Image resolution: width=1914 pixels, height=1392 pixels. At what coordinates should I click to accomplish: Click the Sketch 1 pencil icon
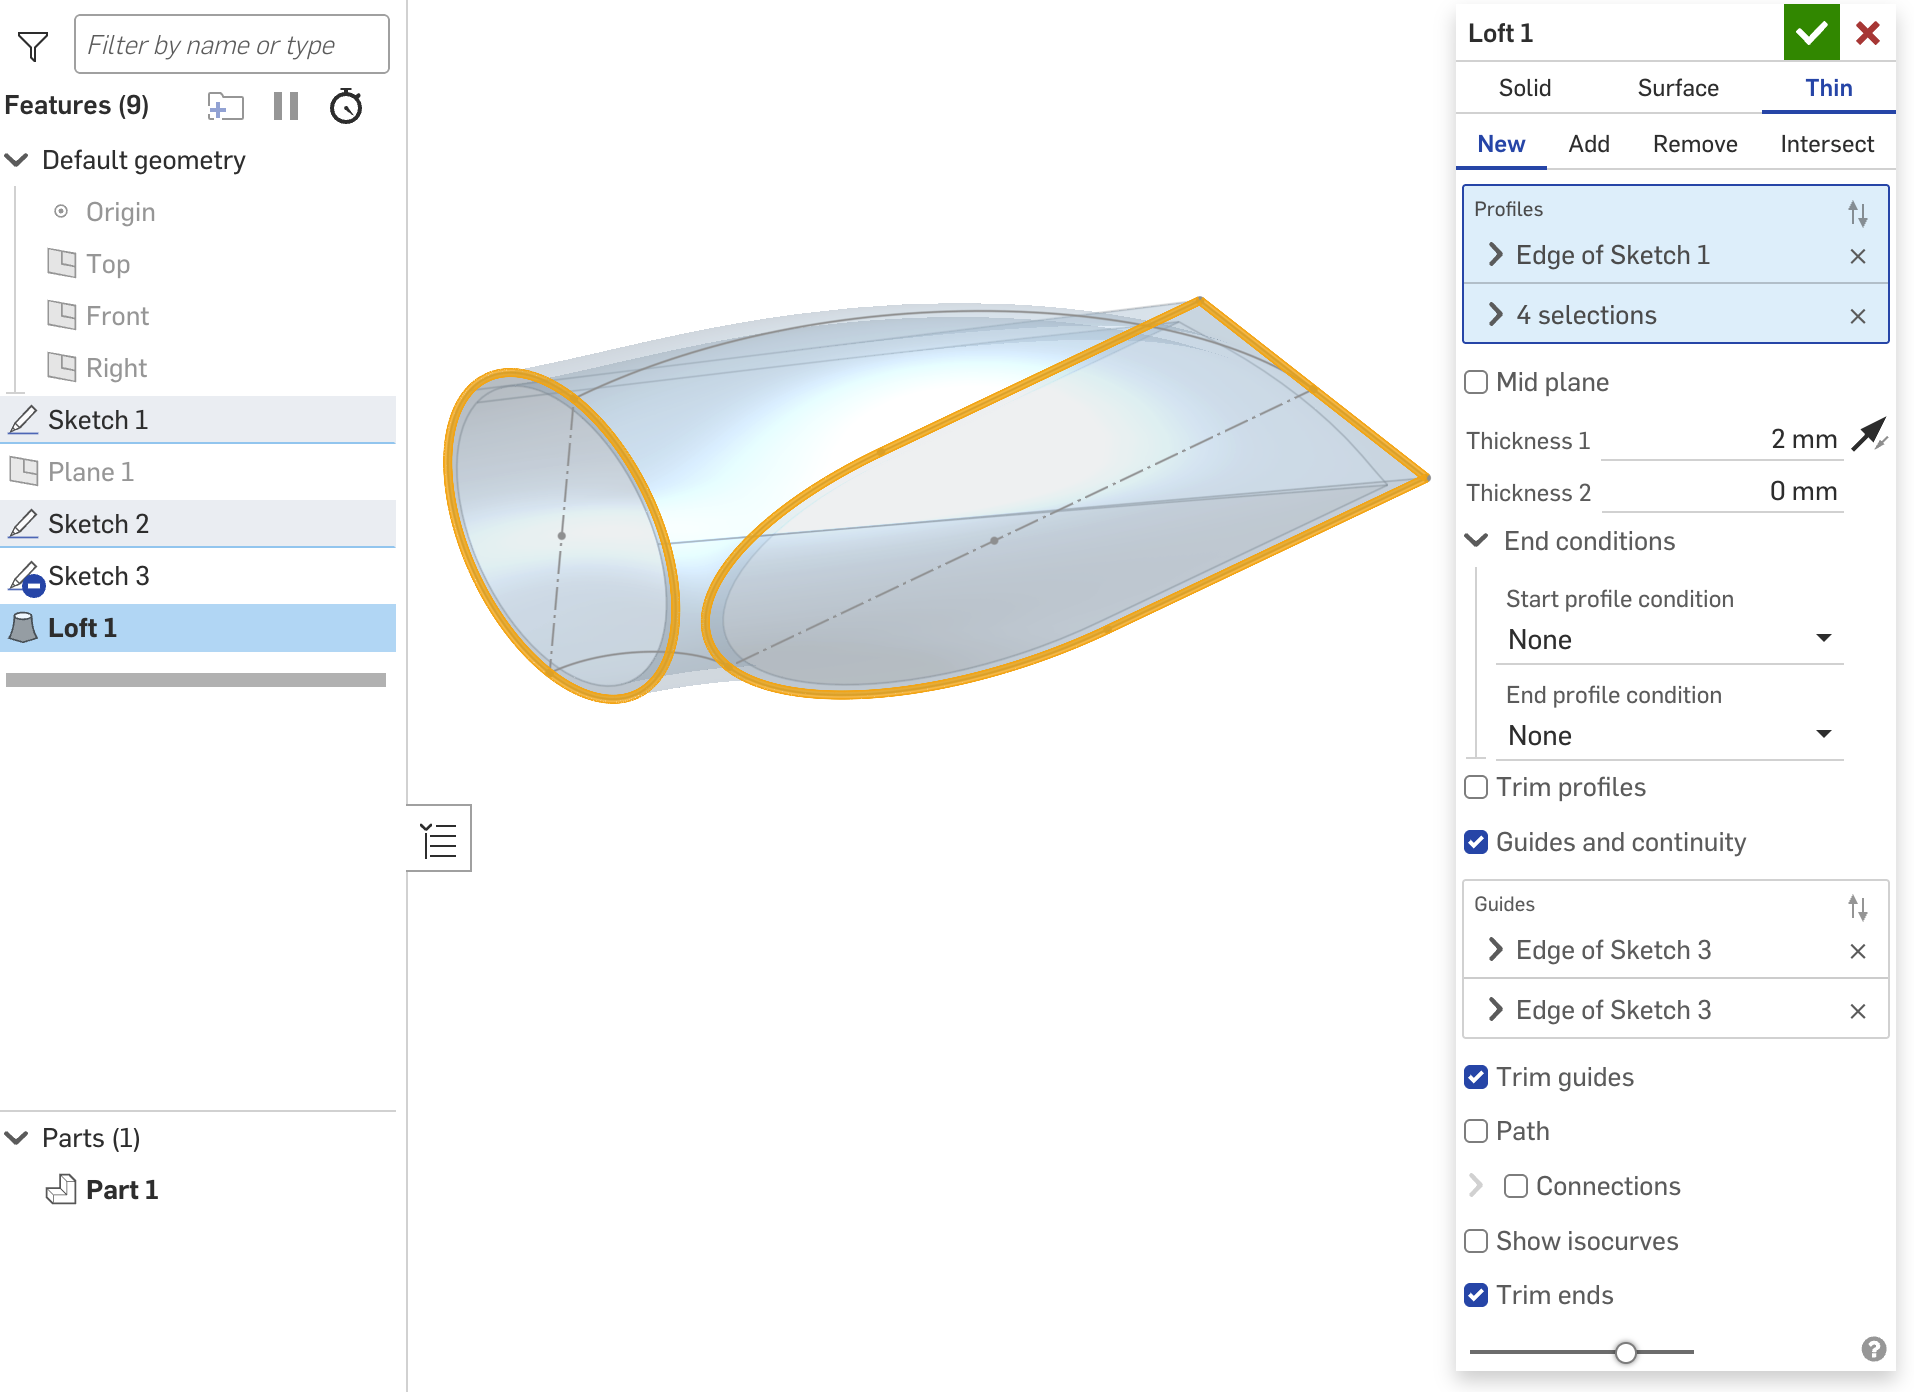click(x=24, y=420)
